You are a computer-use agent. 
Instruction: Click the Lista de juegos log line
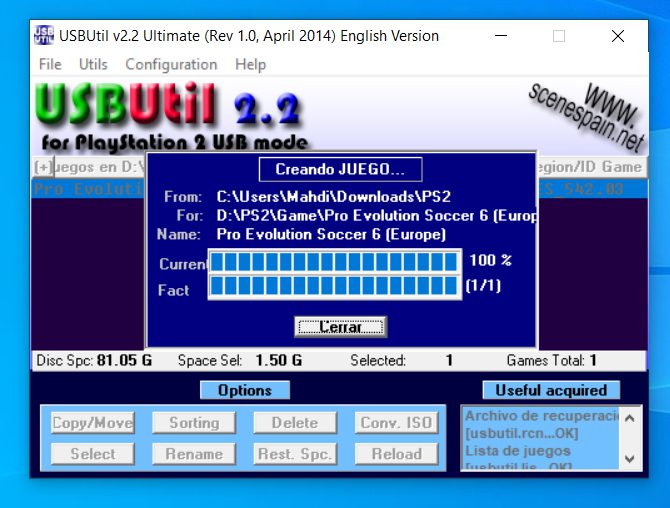[517, 451]
